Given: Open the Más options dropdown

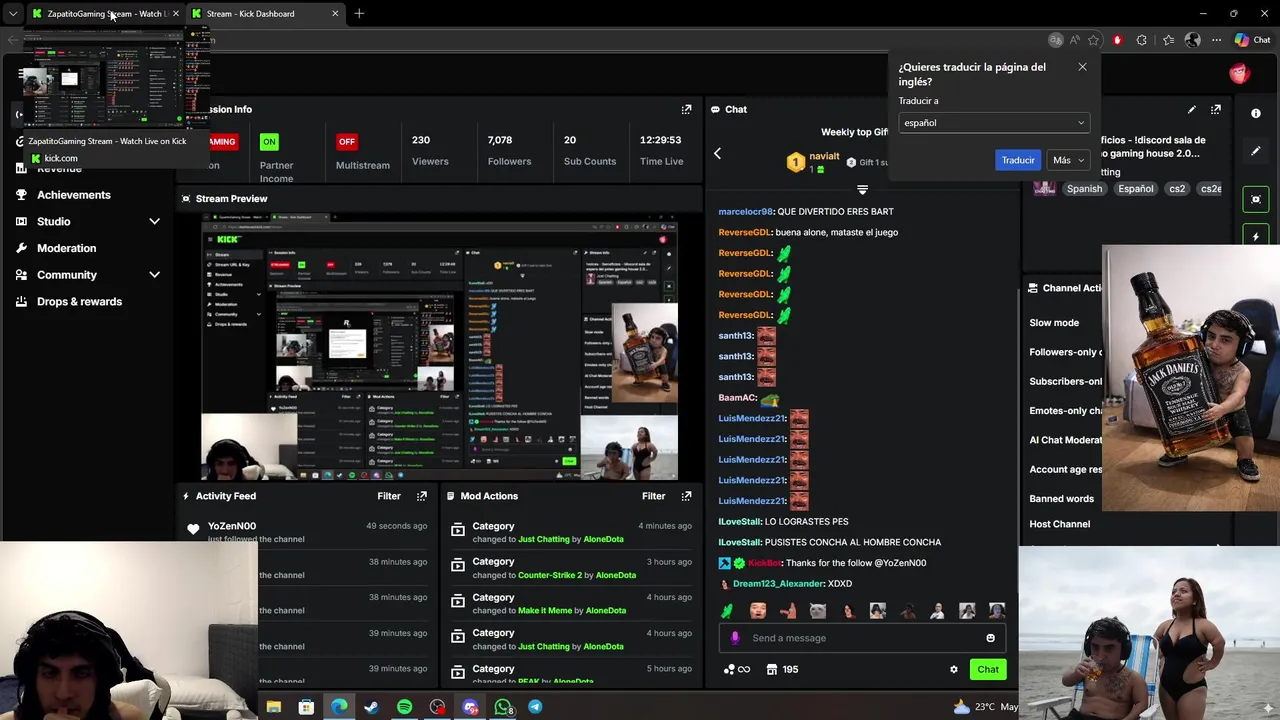Looking at the screenshot, I should (x=1068, y=160).
